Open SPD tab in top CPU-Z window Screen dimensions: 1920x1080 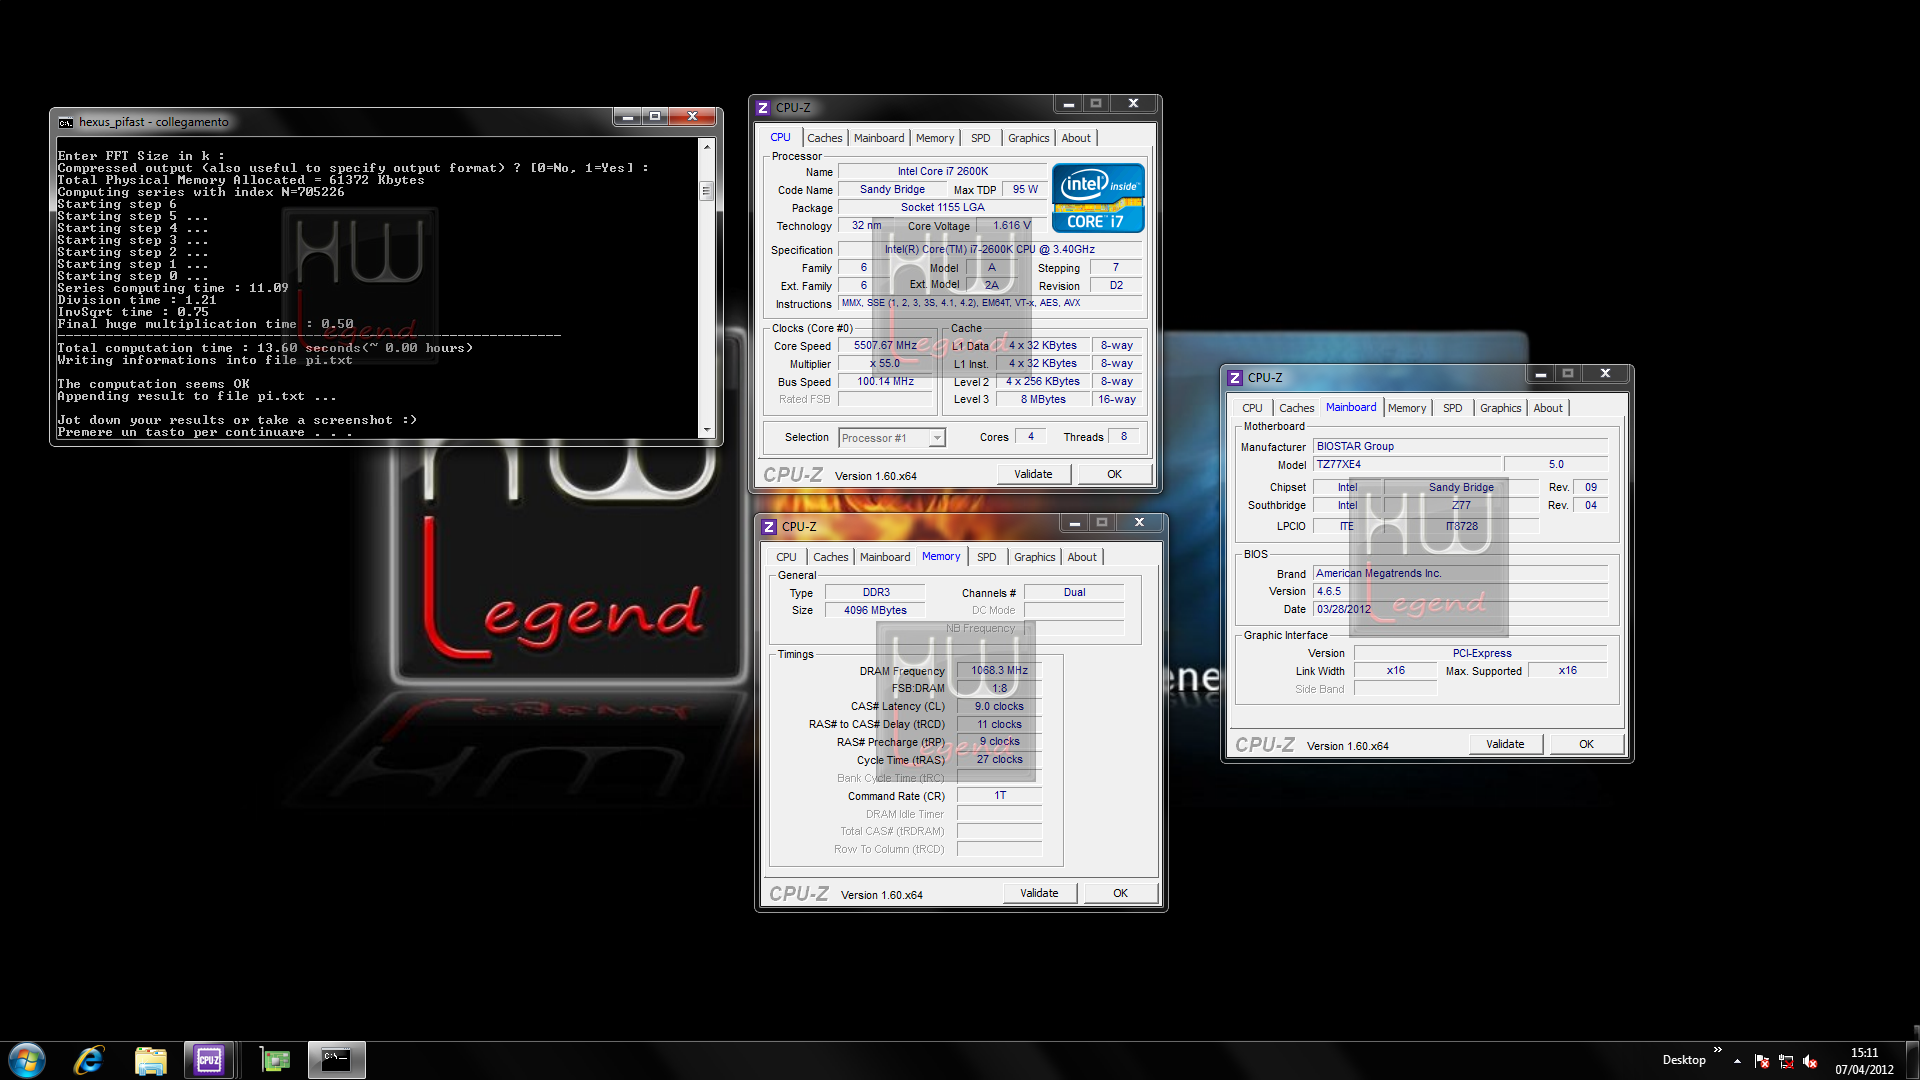pyautogui.click(x=981, y=138)
